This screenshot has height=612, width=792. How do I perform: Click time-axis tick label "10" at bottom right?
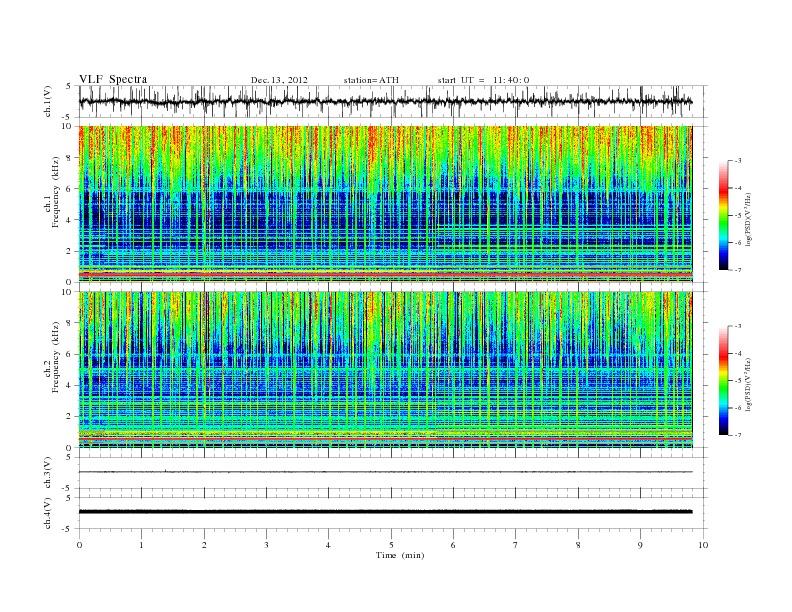coord(703,545)
